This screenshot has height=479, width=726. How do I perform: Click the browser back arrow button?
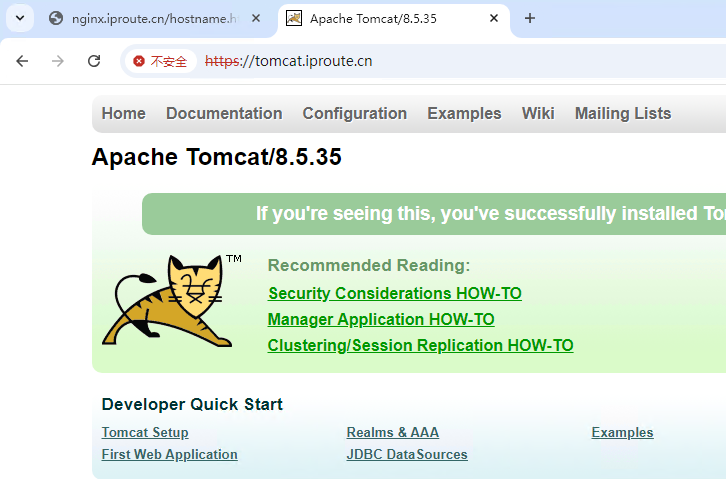point(22,61)
